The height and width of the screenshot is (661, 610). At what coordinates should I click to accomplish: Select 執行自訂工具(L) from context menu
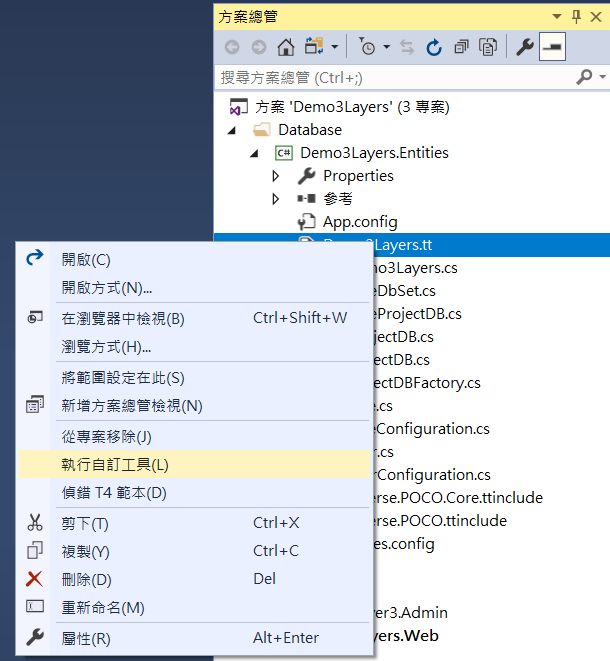point(115,464)
